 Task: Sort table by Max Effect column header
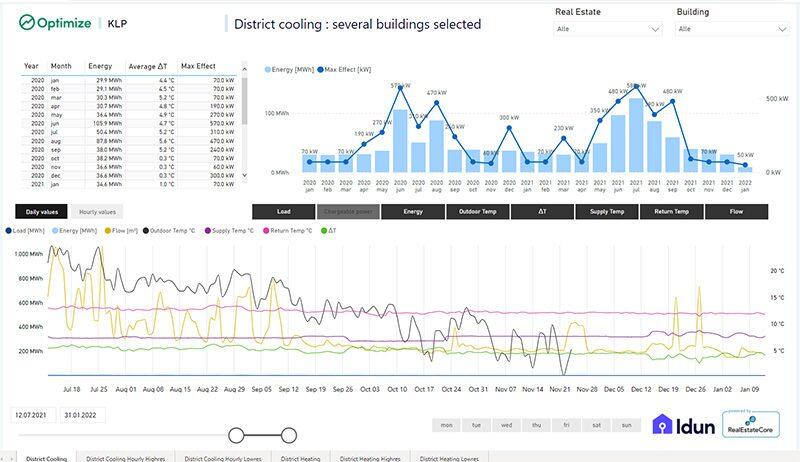point(198,66)
